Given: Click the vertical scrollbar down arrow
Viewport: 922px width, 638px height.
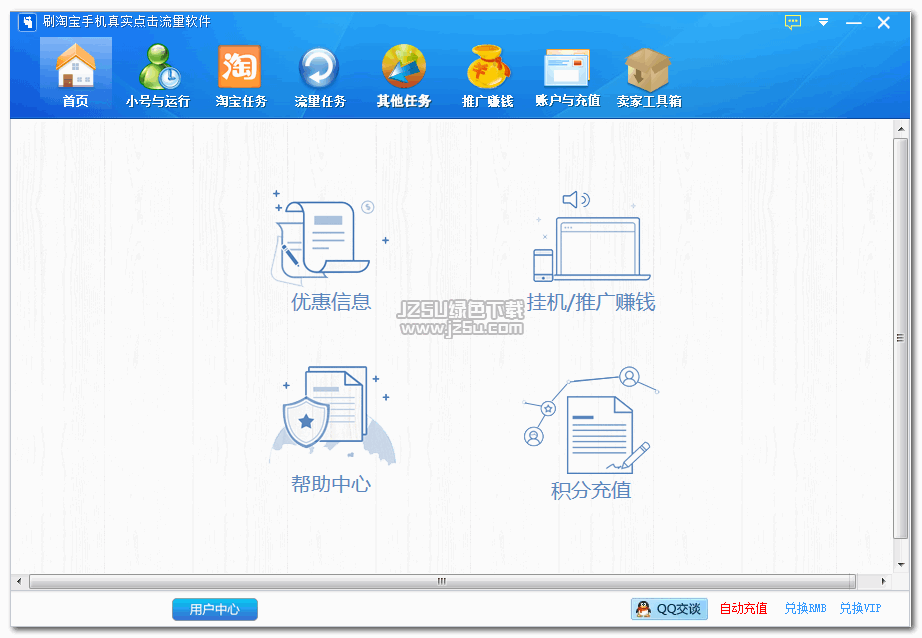Looking at the screenshot, I should click(x=900, y=565).
